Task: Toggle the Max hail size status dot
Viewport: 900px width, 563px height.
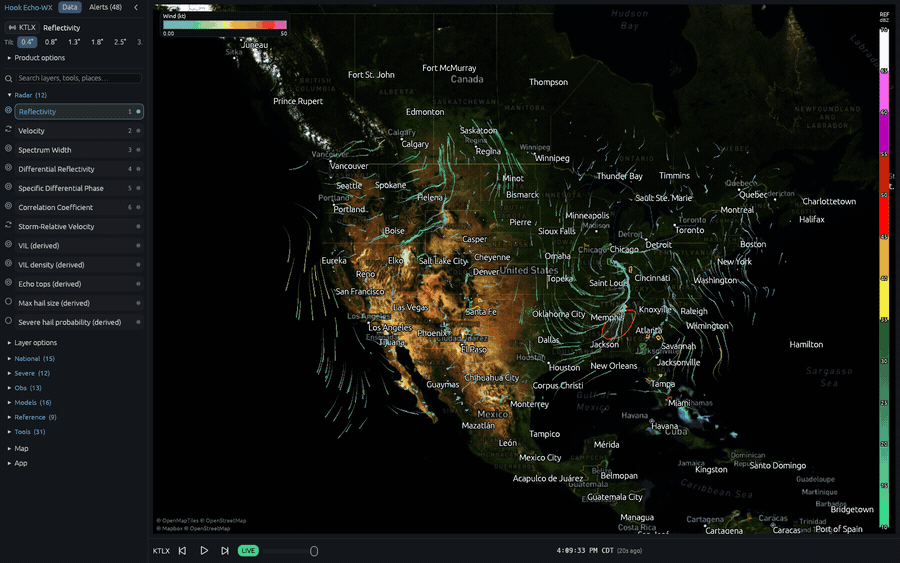Action: click(138, 303)
